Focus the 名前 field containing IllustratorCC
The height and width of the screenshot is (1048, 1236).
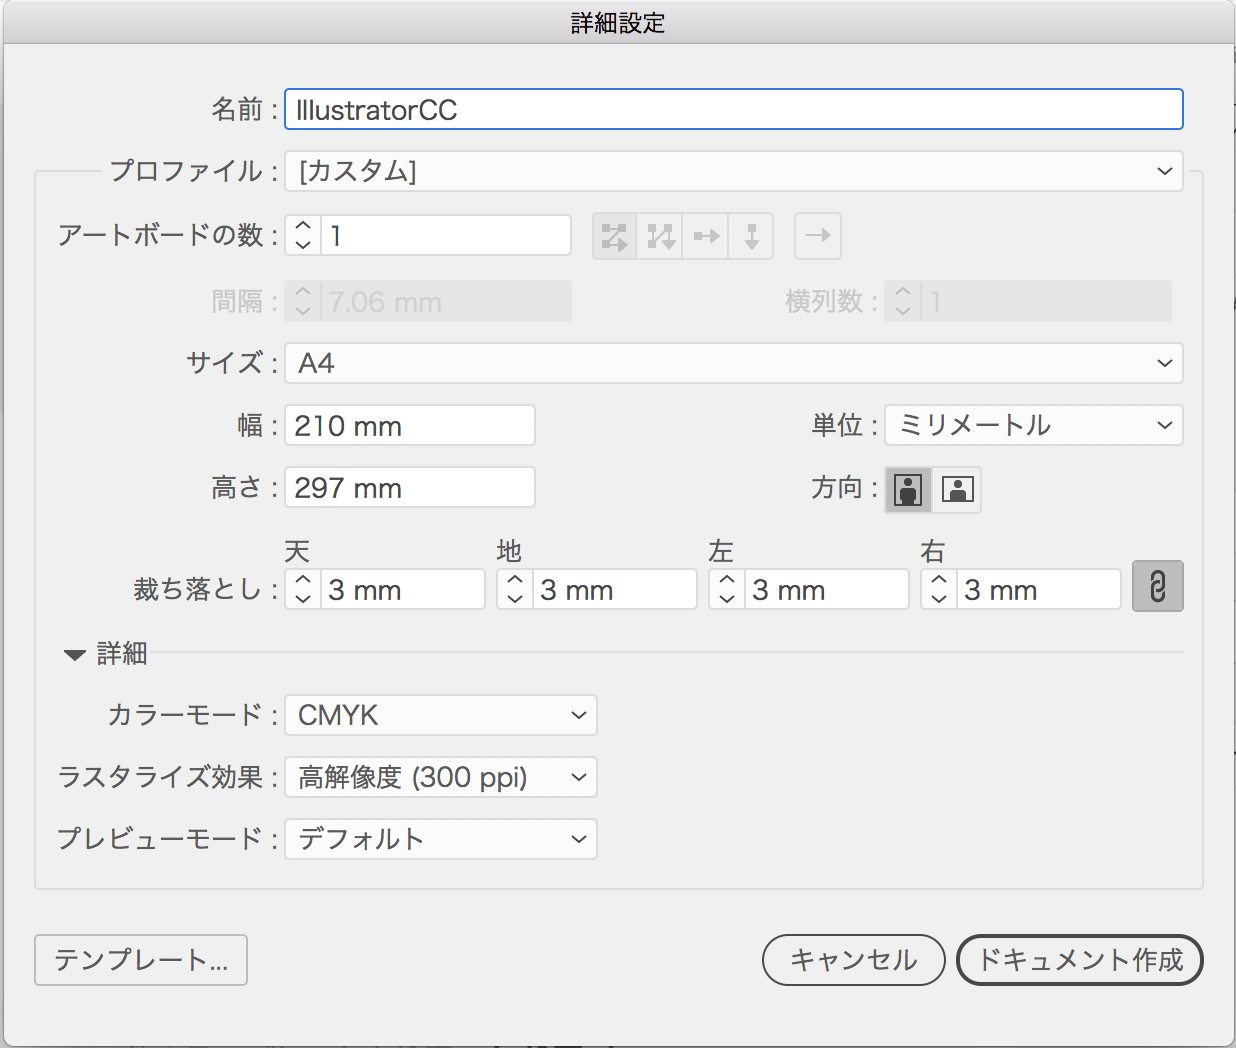pyautogui.click(x=734, y=109)
